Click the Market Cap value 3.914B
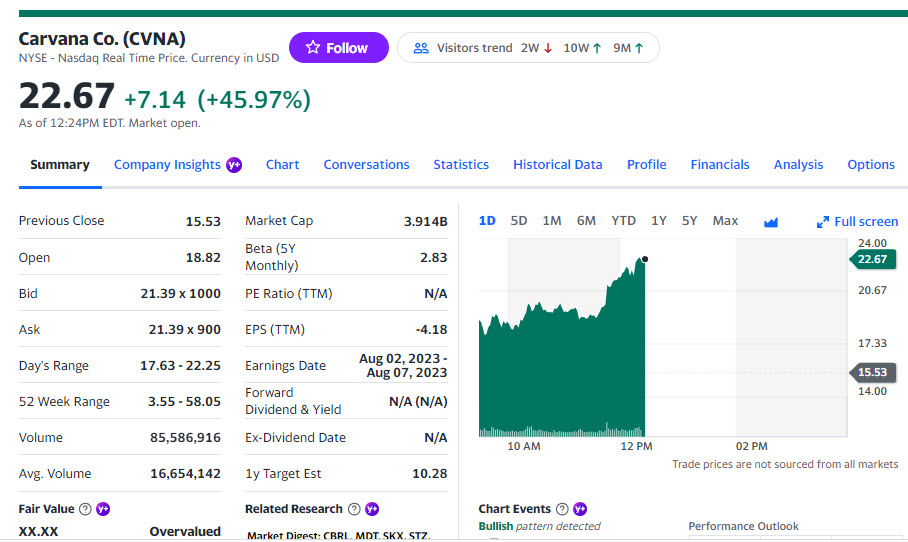Image resolution: width=908 pixels, height=542 pixels. point(426,221)
